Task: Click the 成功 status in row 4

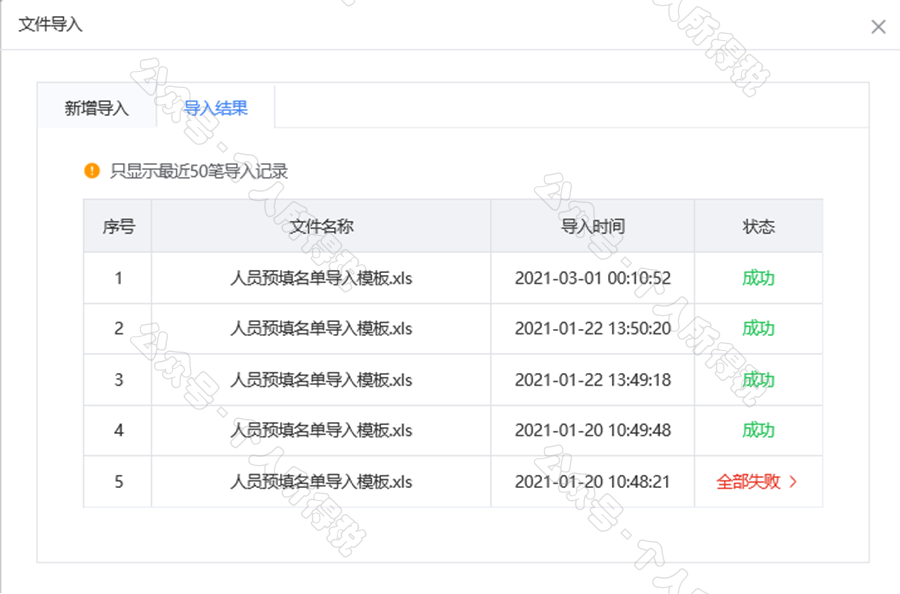Action: (758, 430)
